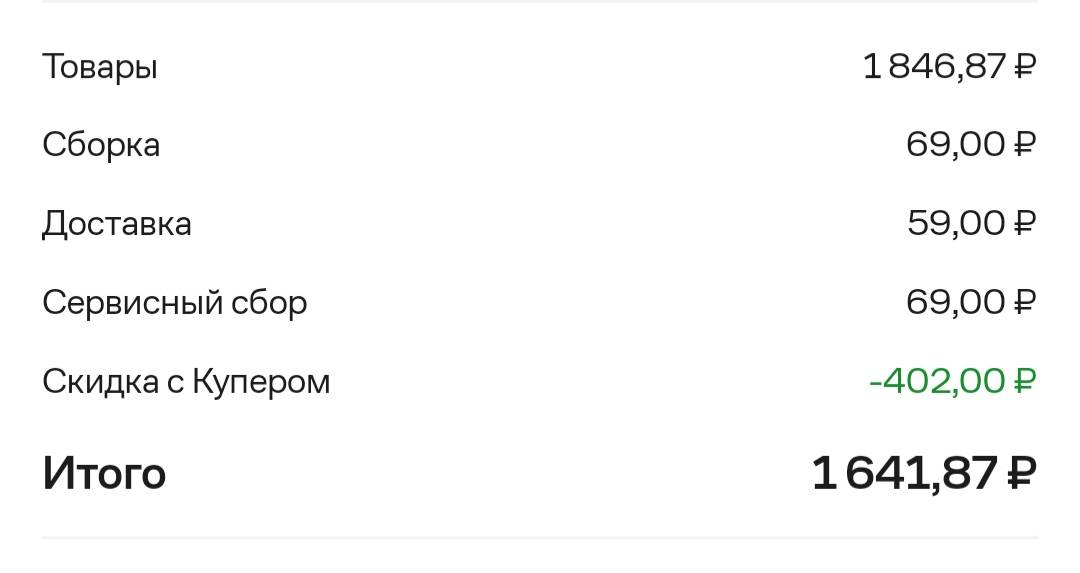
Task: Tap the Сборка label
Action: click(x=101, y=145)
